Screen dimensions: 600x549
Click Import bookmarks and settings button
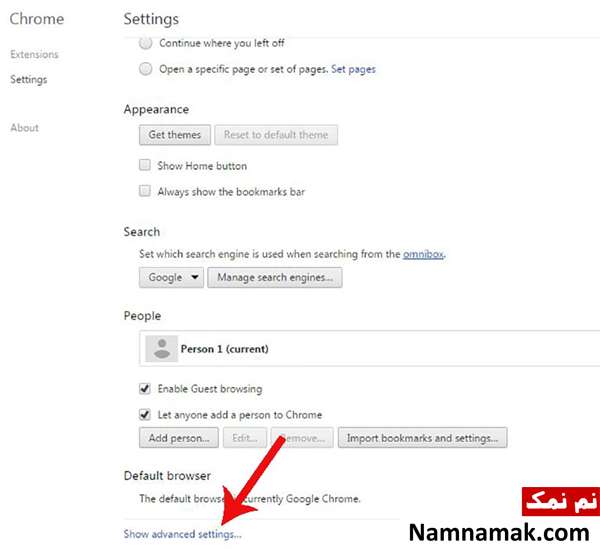422,438
